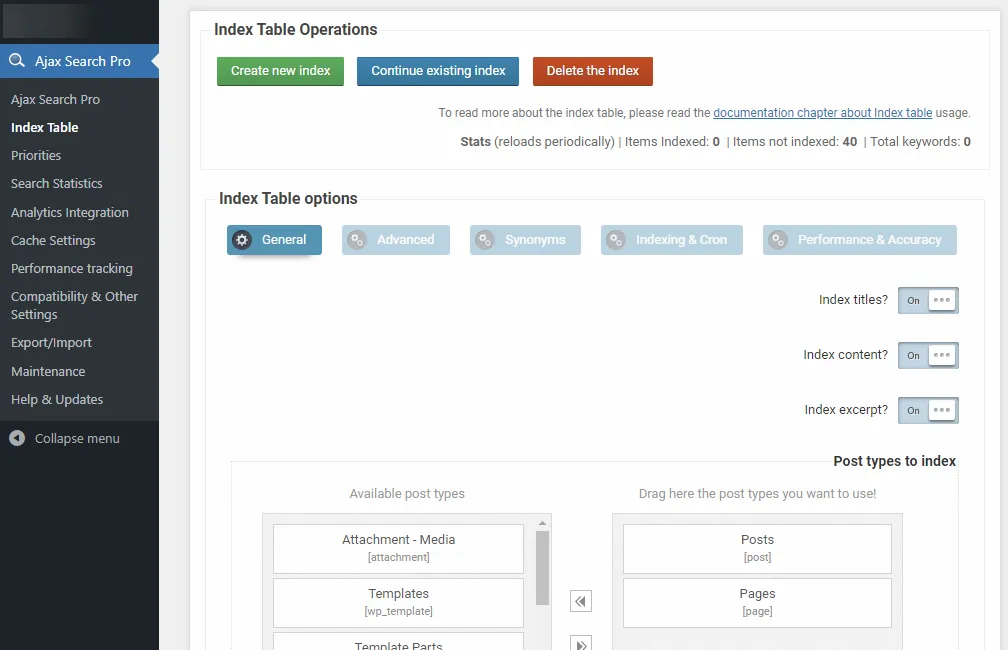The width and height of the screenshot is (1008, 650).
Task: Click the Delete the index button
Action: click(x=592, y=71)
